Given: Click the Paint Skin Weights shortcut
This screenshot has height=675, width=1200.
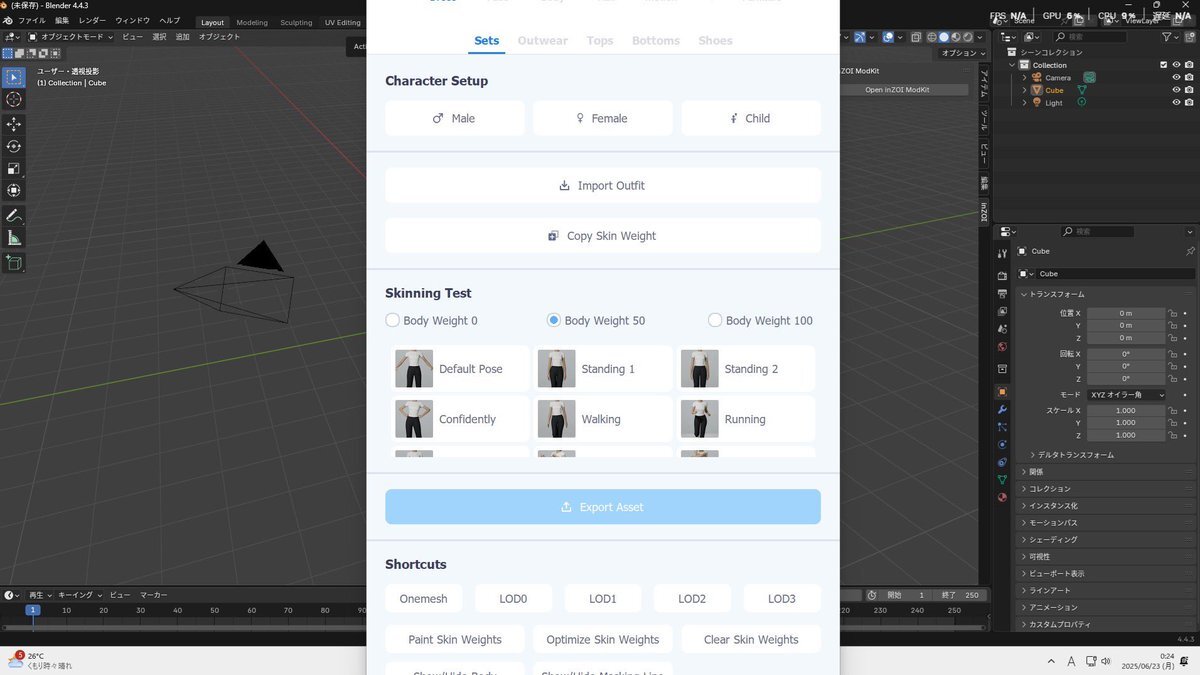Looking at the screenshot, I should pyautogui.click(x=455, y=640).
